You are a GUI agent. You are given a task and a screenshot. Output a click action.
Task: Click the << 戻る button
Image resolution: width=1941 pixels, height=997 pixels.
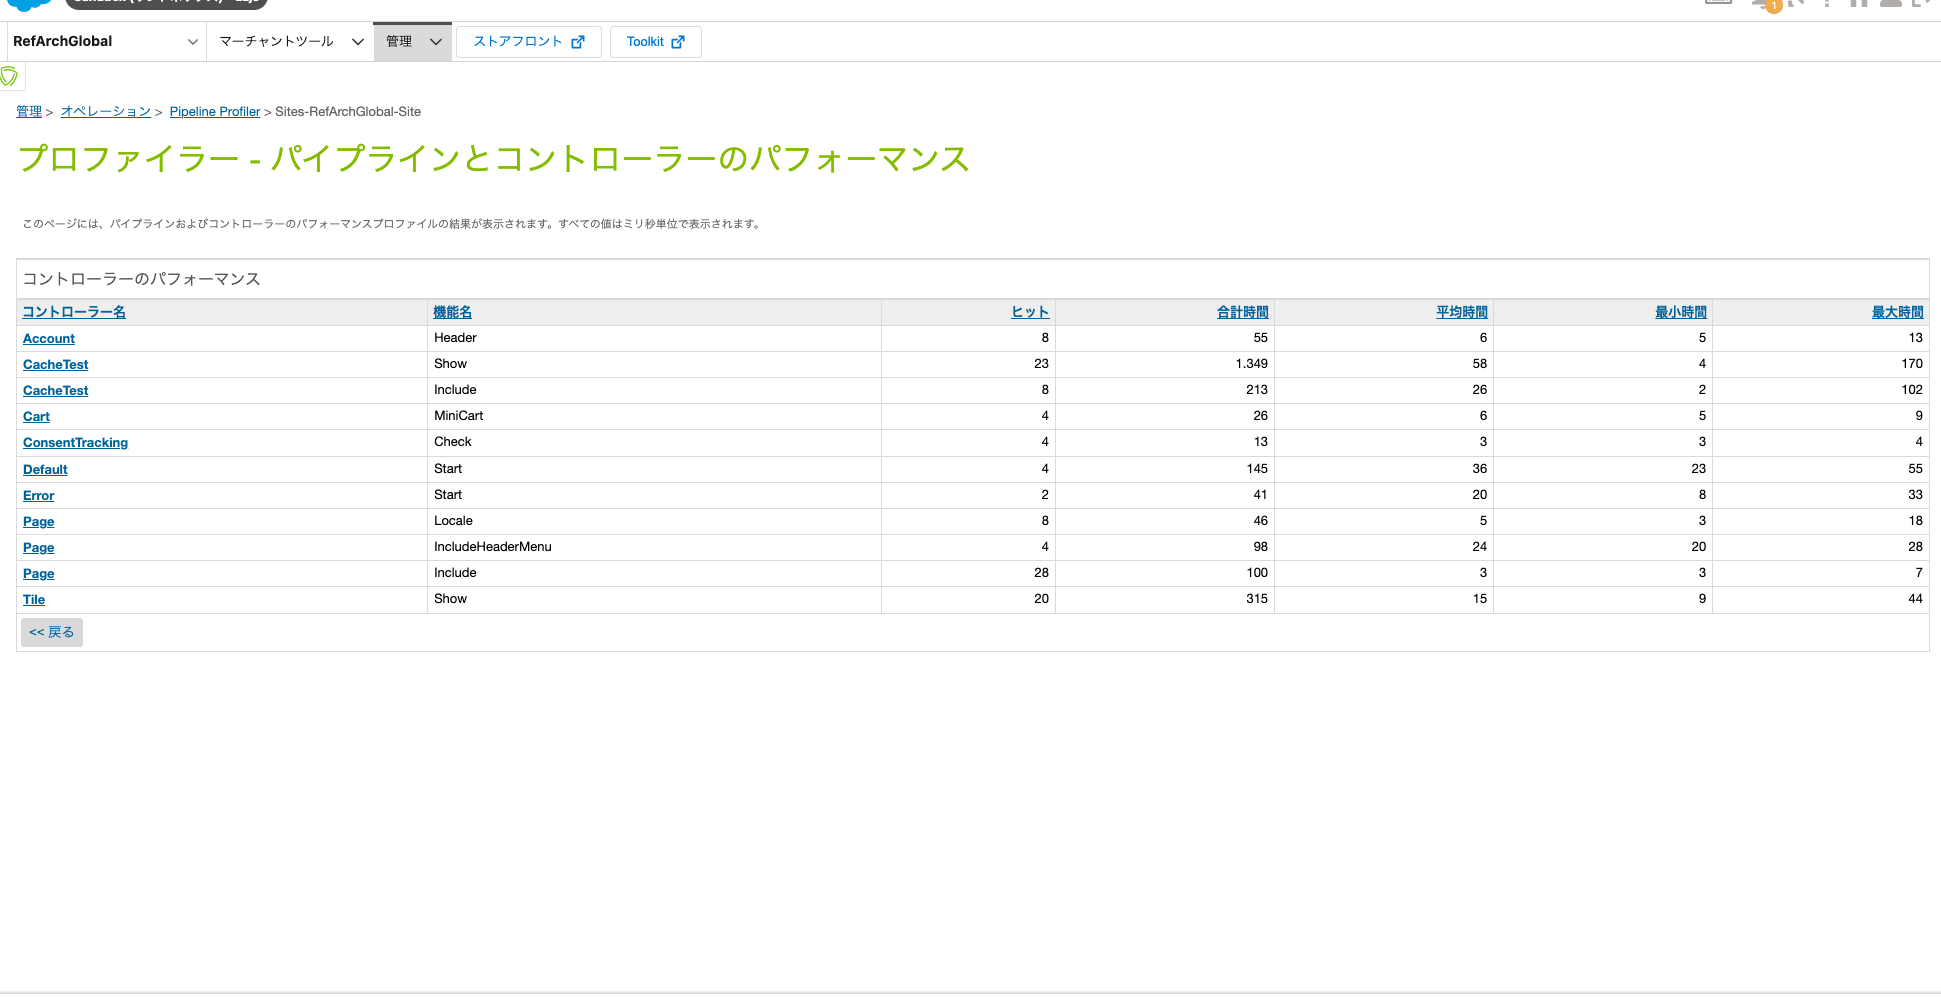pyautogui.click(x=51, y=631)
